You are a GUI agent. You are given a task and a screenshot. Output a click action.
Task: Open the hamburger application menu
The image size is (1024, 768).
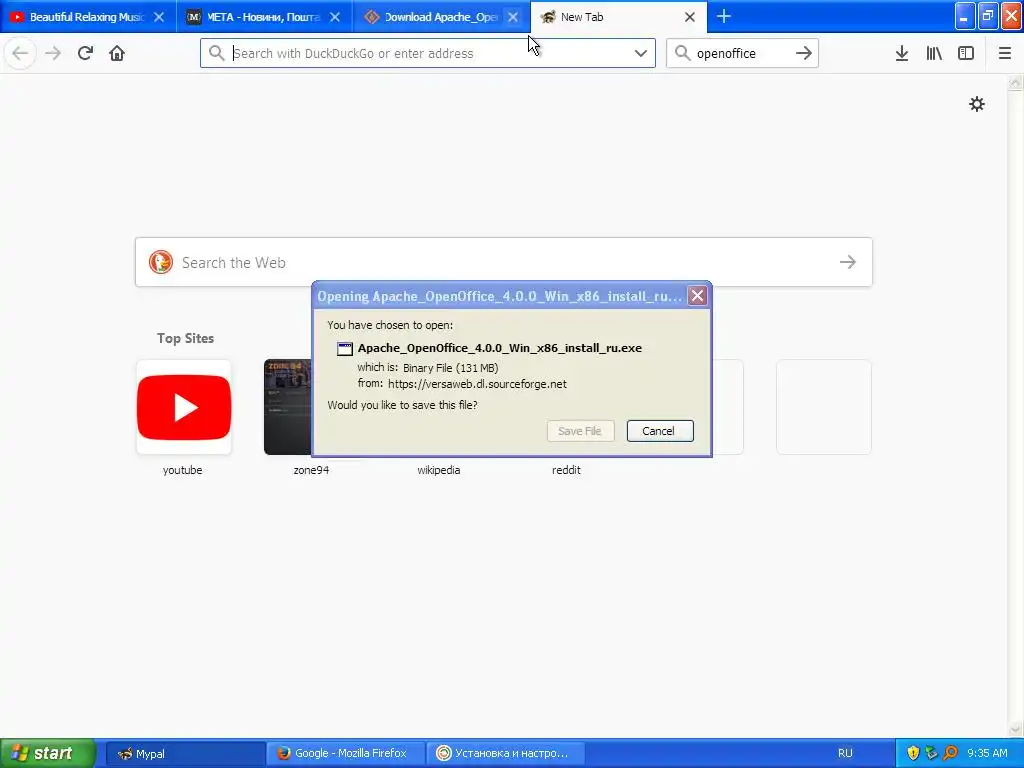tap(1005, 53)
